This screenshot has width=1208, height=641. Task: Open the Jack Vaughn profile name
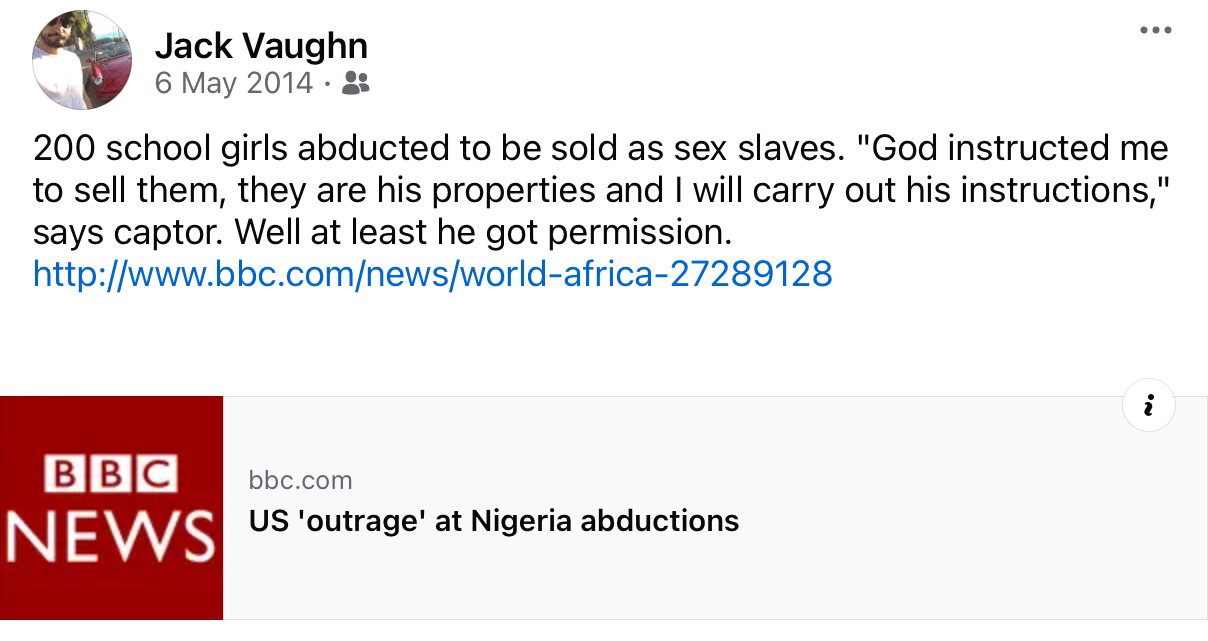click(x=261, y=45)
